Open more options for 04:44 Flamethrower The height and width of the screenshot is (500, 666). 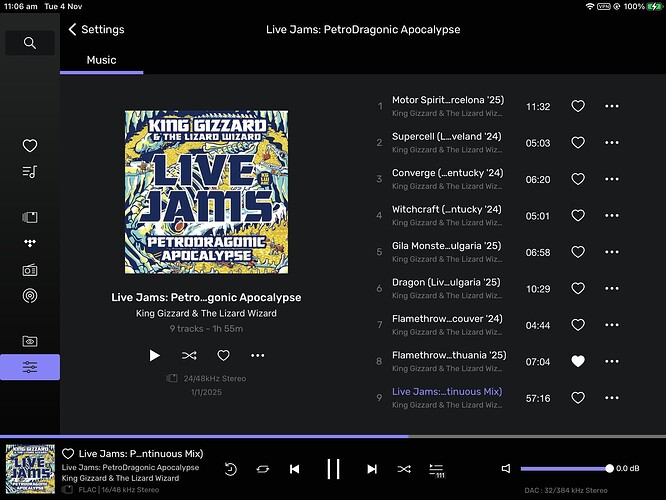coord(612,325)
